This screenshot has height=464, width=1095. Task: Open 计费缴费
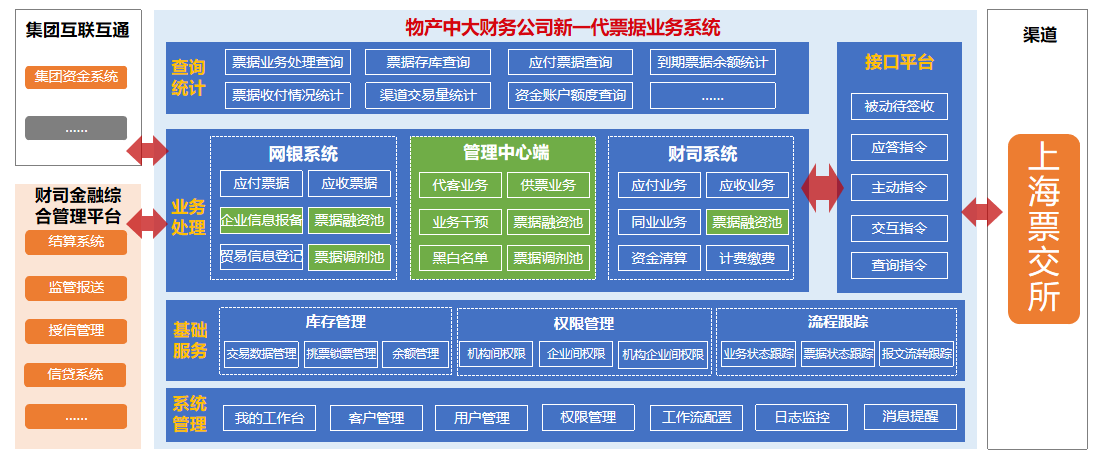(x=747, y=259)
